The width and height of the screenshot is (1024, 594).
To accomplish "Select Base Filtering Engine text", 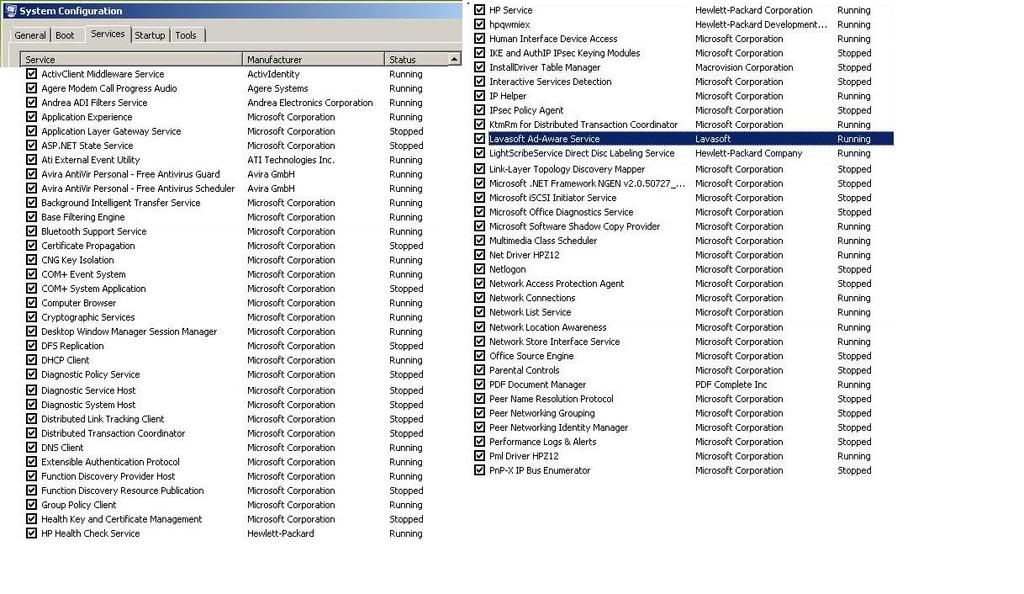I will (83, 217).
